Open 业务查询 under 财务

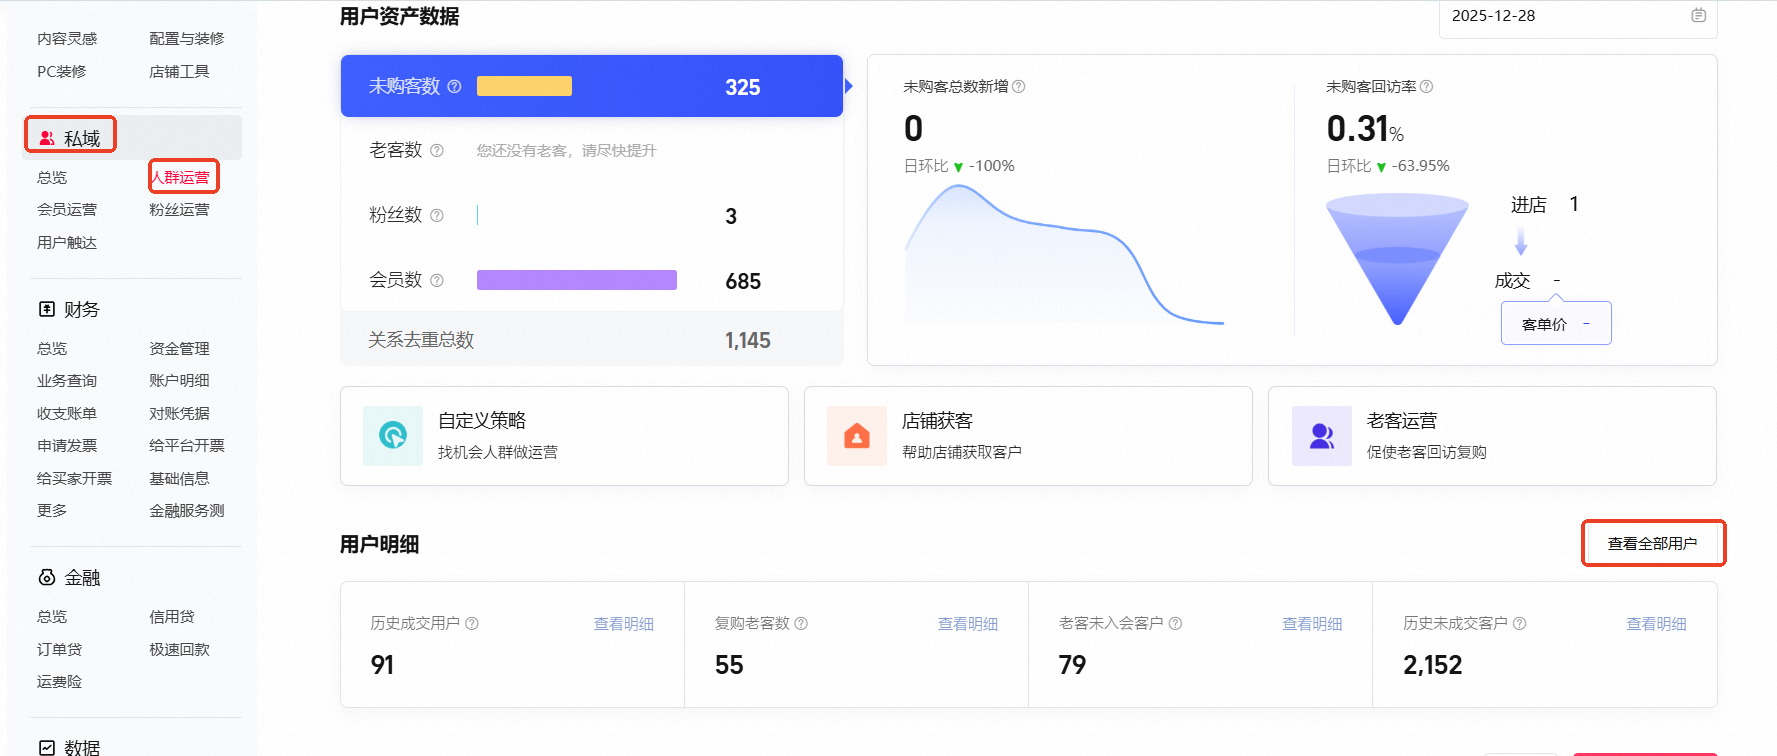pyautogui.click(x=67, y=381)
